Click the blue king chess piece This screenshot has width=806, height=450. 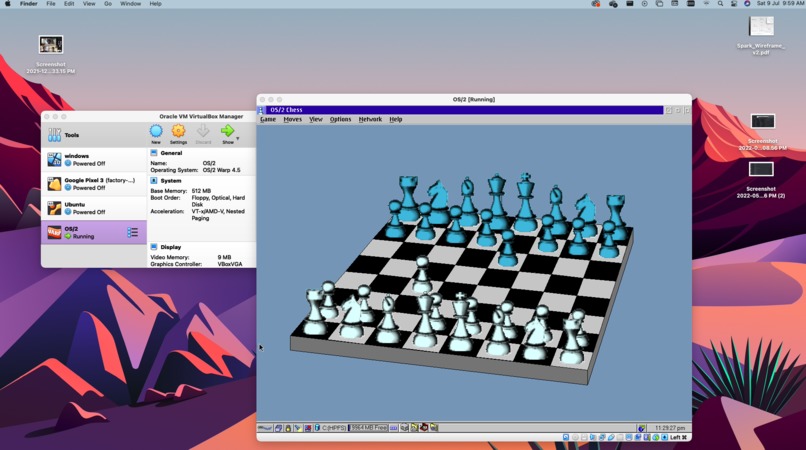524,203
